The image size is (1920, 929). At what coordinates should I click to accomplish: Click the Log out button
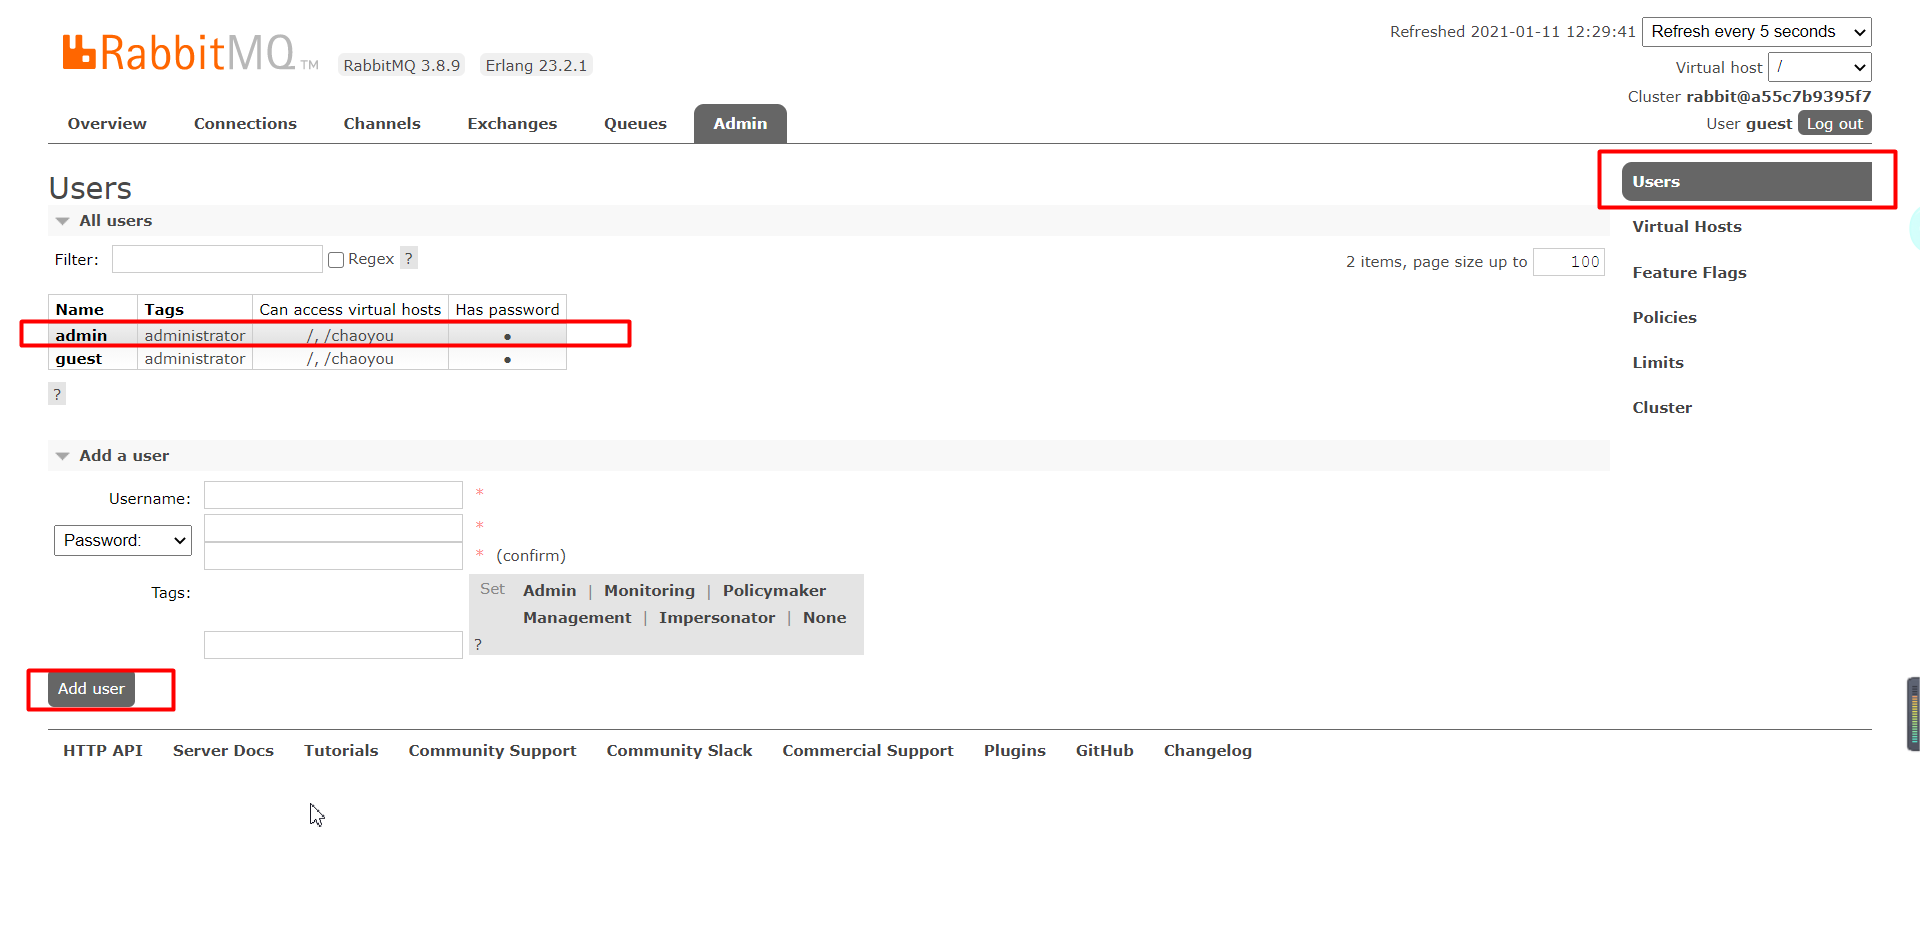coord(1834,123)
